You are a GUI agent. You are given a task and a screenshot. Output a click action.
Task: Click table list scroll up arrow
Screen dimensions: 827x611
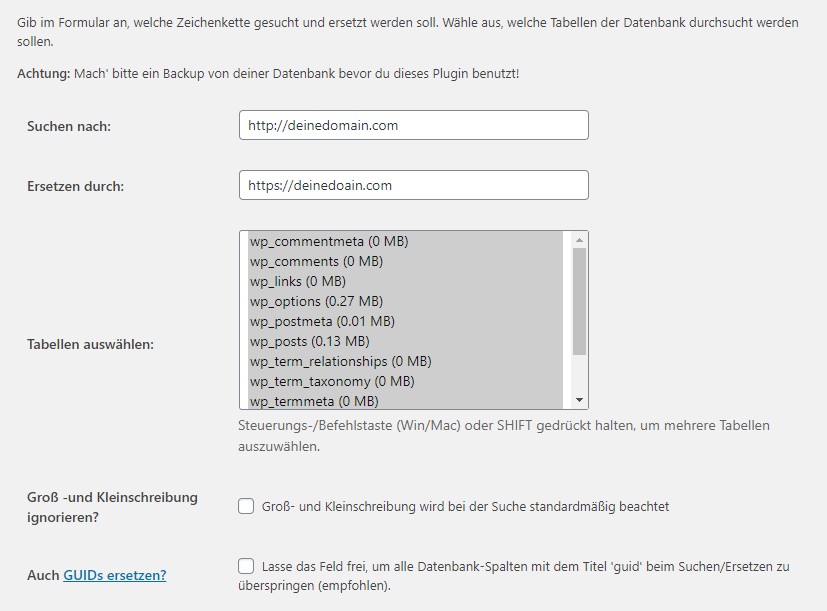(x=580, y=240)
